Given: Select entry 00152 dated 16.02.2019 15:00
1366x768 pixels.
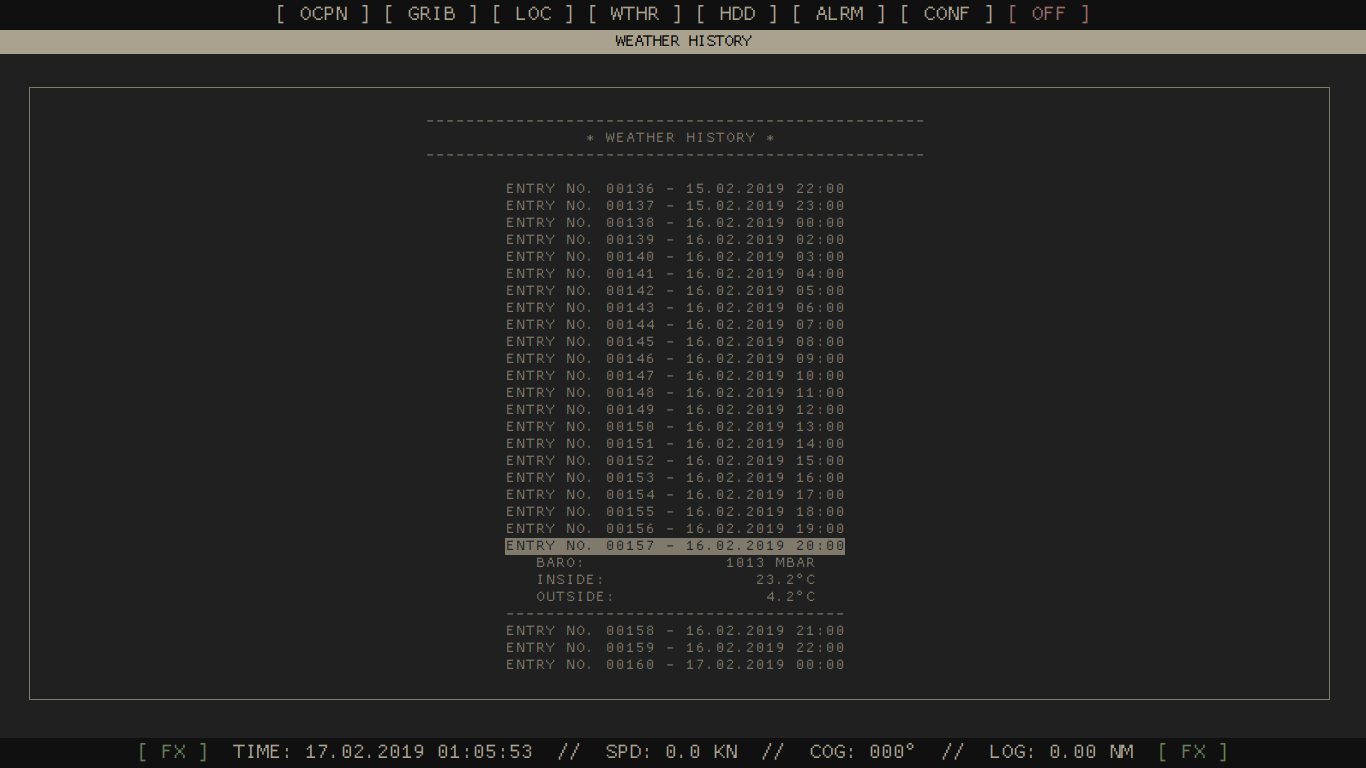Looking at the screenshot, I should click(x=675, y=461).
